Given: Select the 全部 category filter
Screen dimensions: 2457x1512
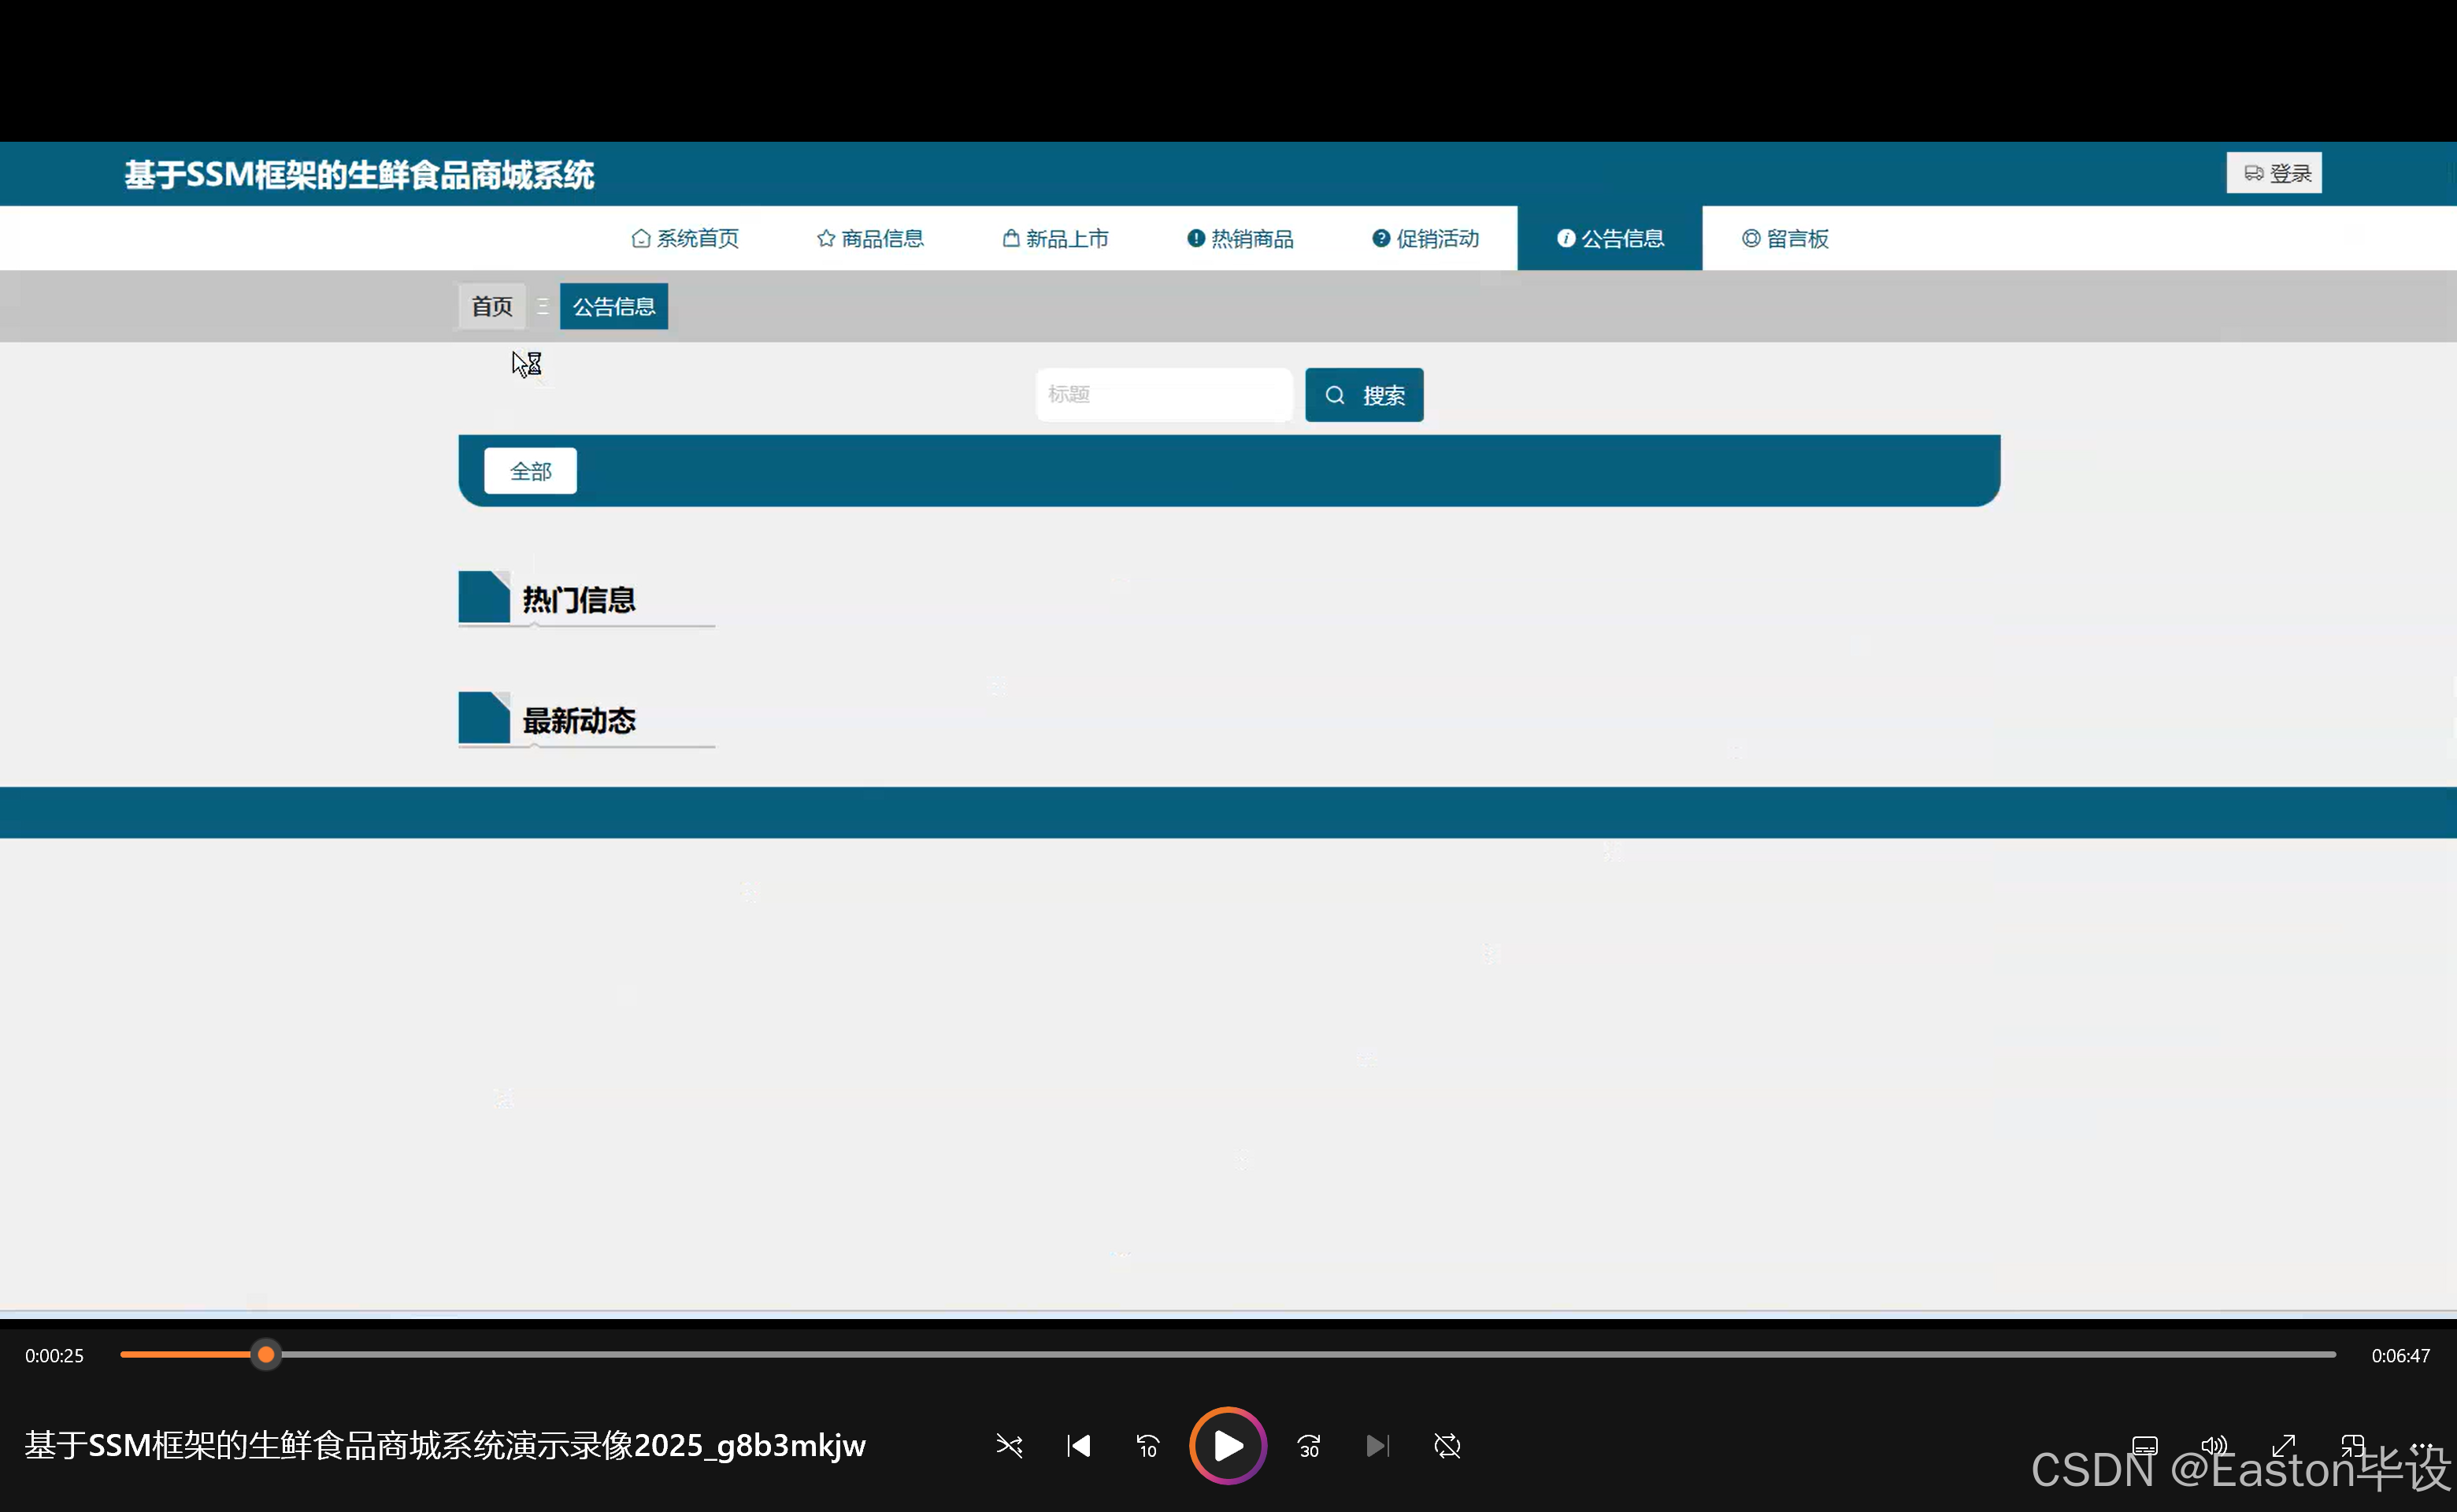Looking at the screenshot, I should coord(530,471).
